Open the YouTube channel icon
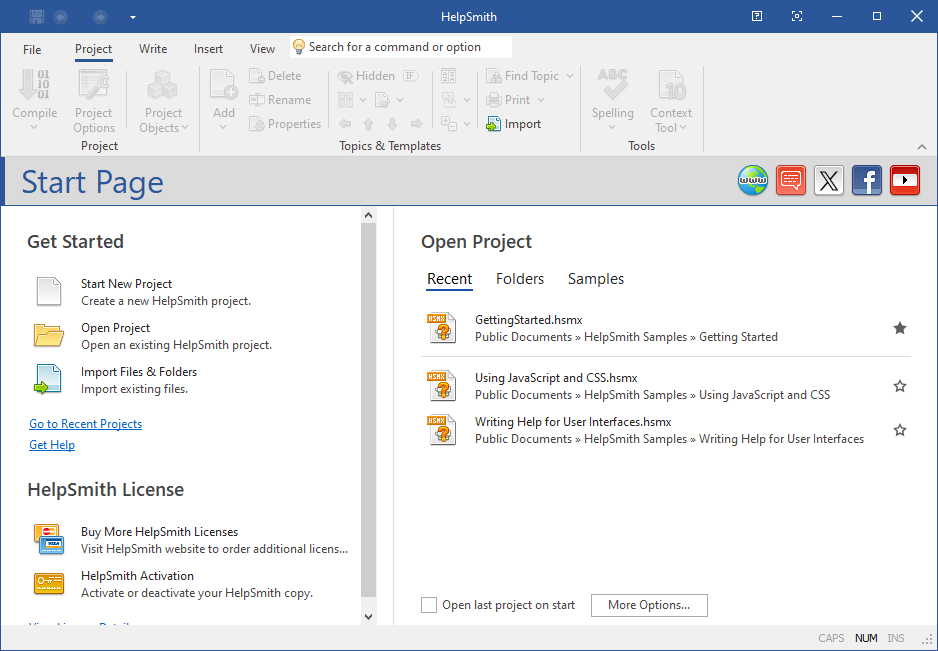 coord(904,180)
